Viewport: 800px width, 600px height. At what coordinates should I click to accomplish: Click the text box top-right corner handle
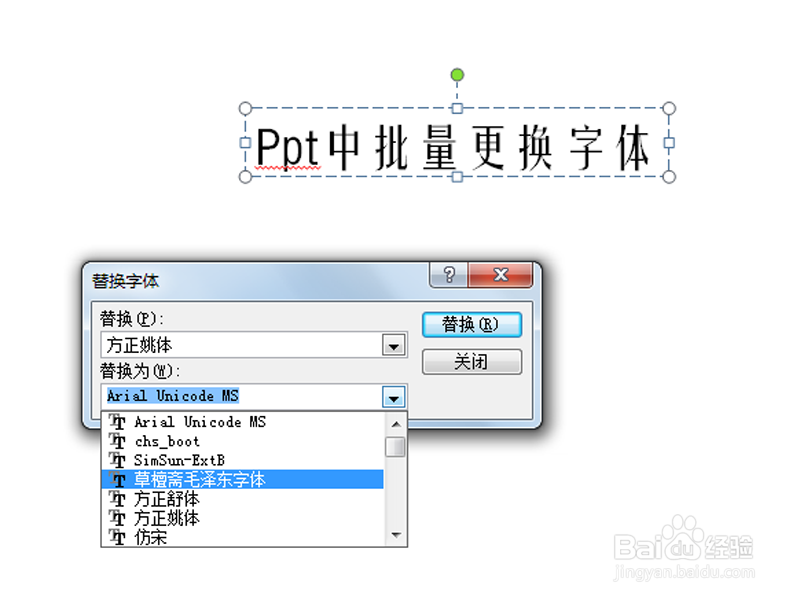point(669,108)
